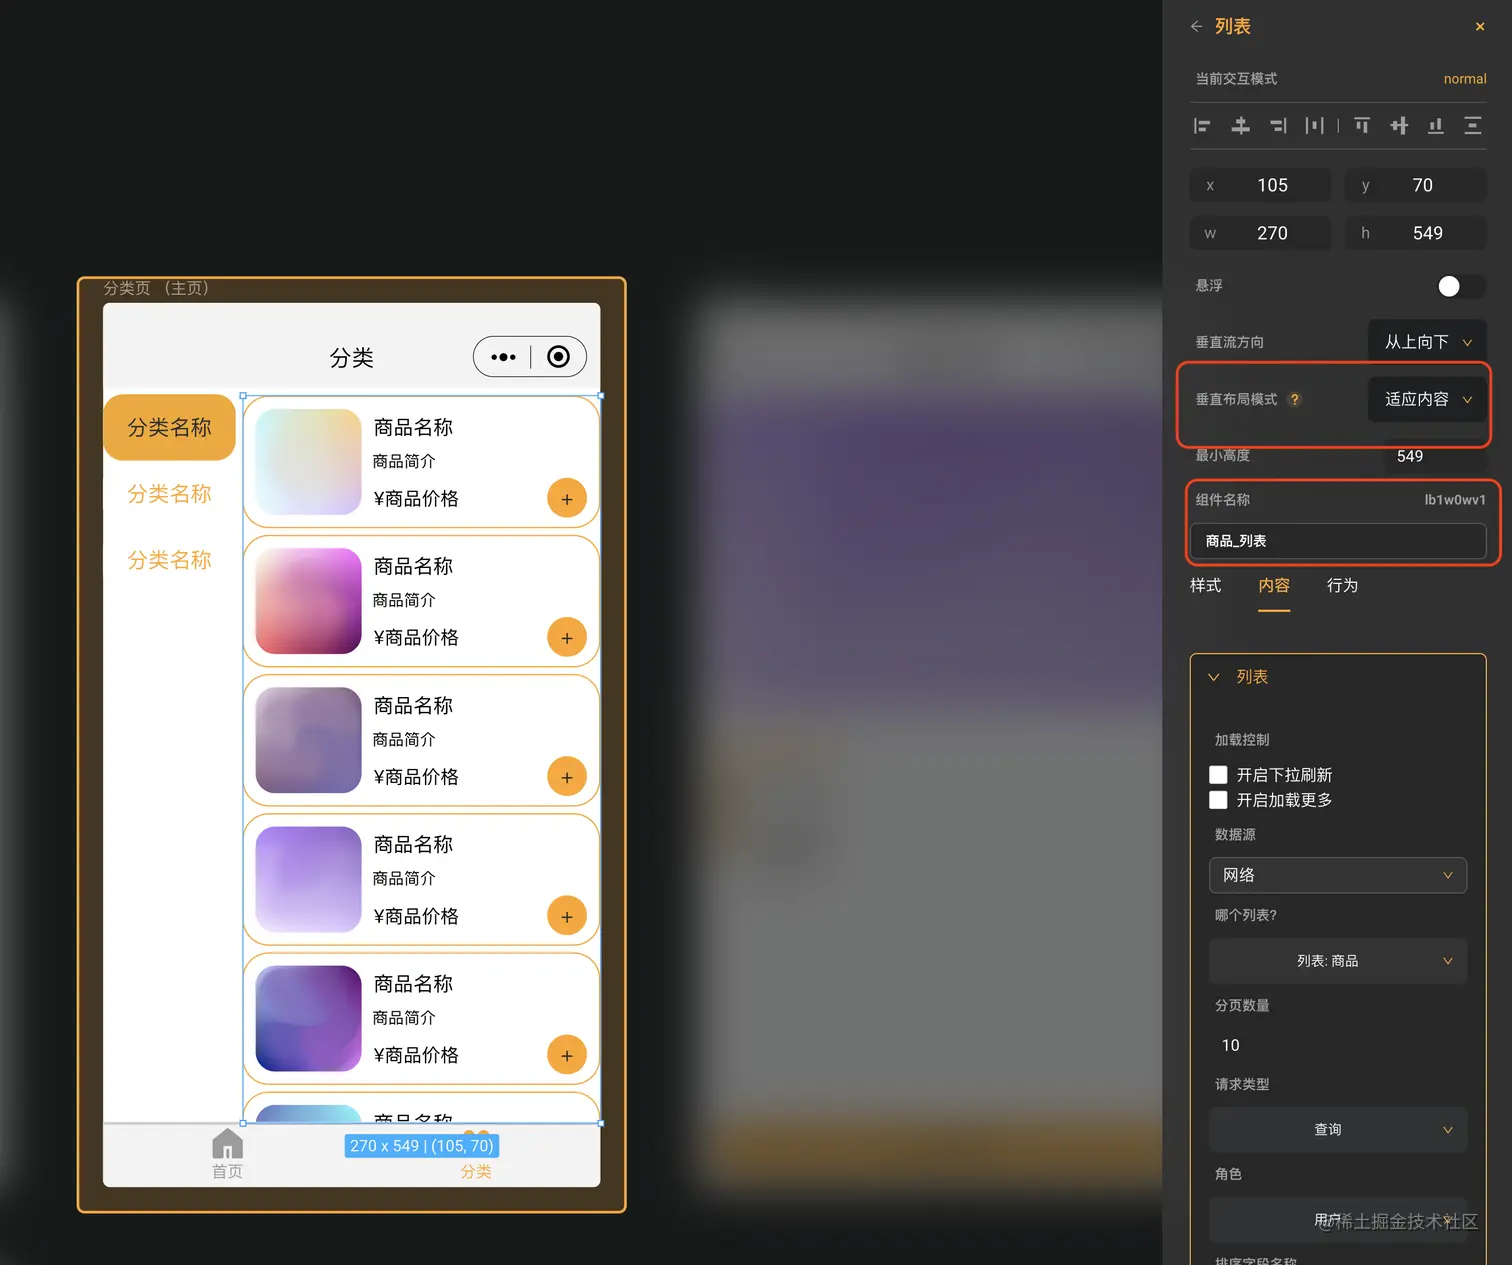Click the x position field 105
1512x1265 pixels.
click(x=1261, y=185)
